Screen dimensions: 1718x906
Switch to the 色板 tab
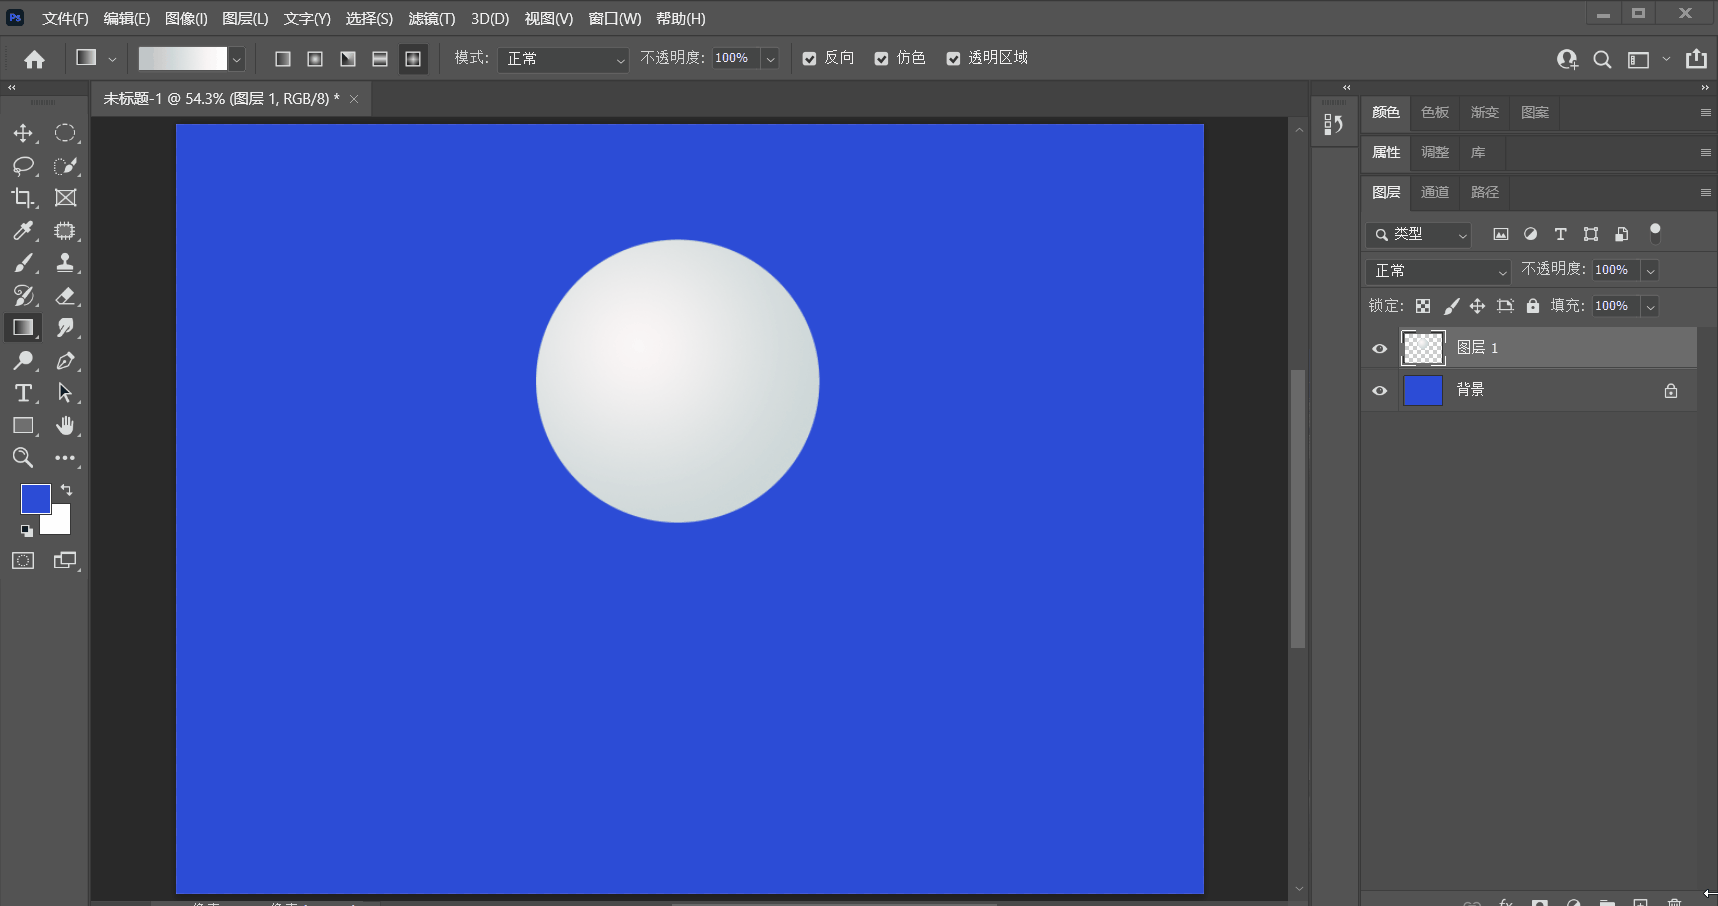(1435, 112)
